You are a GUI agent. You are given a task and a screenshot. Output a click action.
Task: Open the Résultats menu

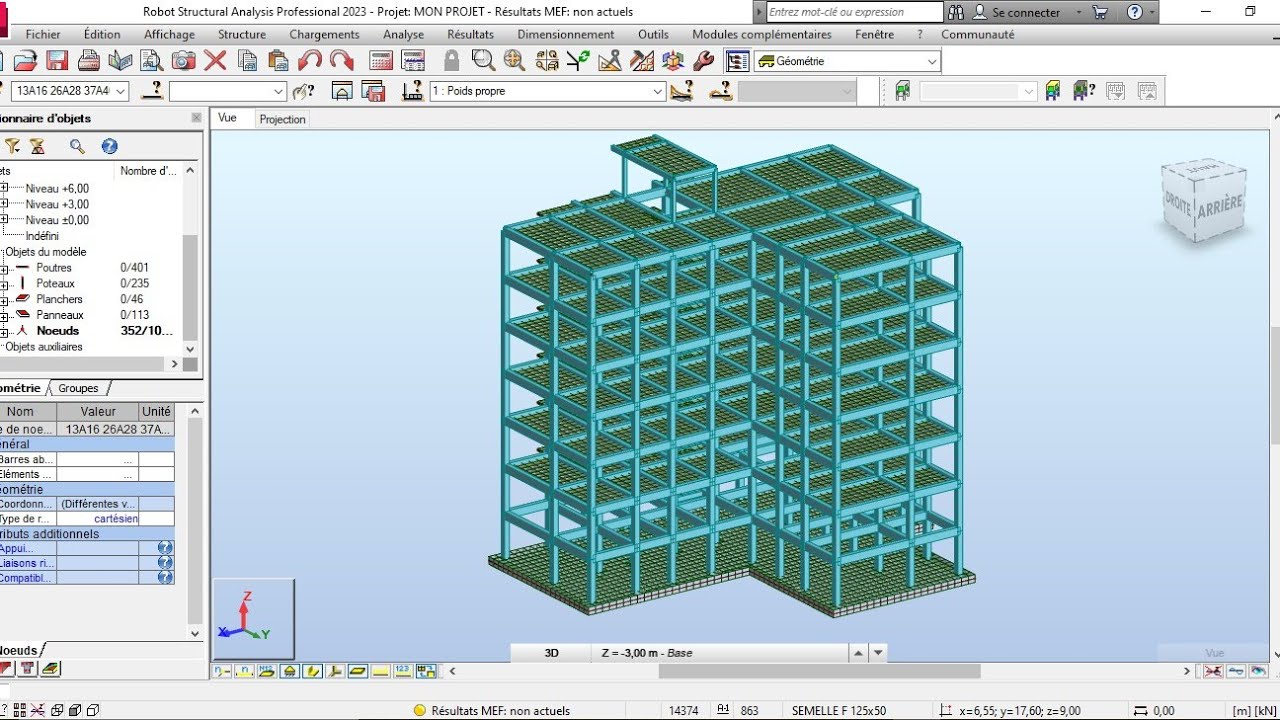470,34
